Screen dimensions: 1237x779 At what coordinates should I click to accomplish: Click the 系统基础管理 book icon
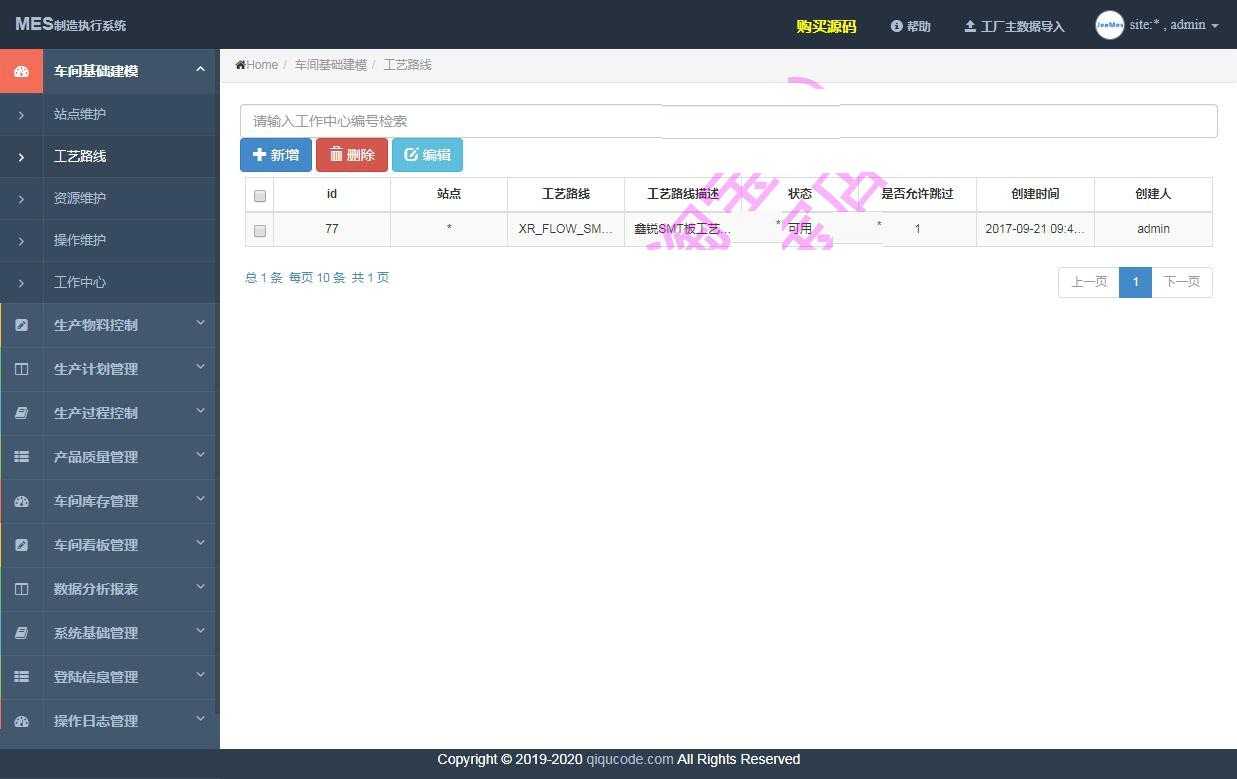pos(21,633)
